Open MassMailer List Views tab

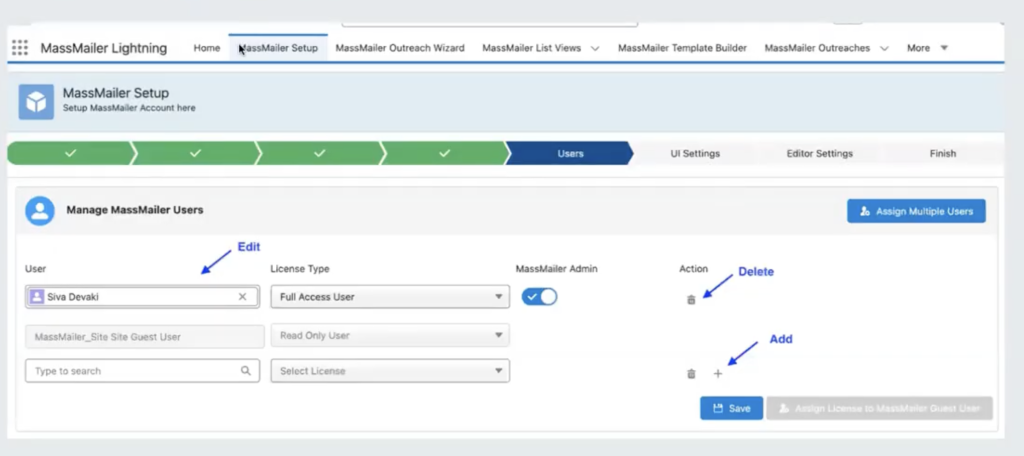[532, 48]
